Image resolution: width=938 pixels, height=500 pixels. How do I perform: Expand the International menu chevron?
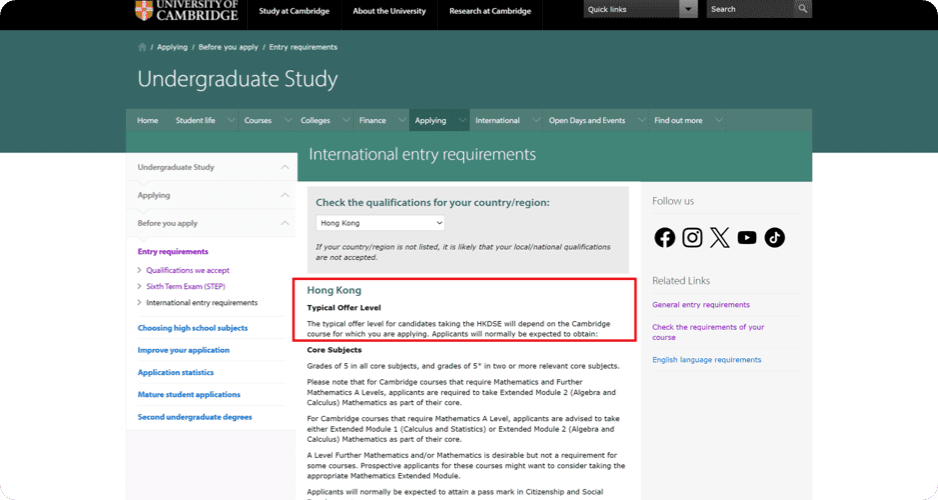536,120
